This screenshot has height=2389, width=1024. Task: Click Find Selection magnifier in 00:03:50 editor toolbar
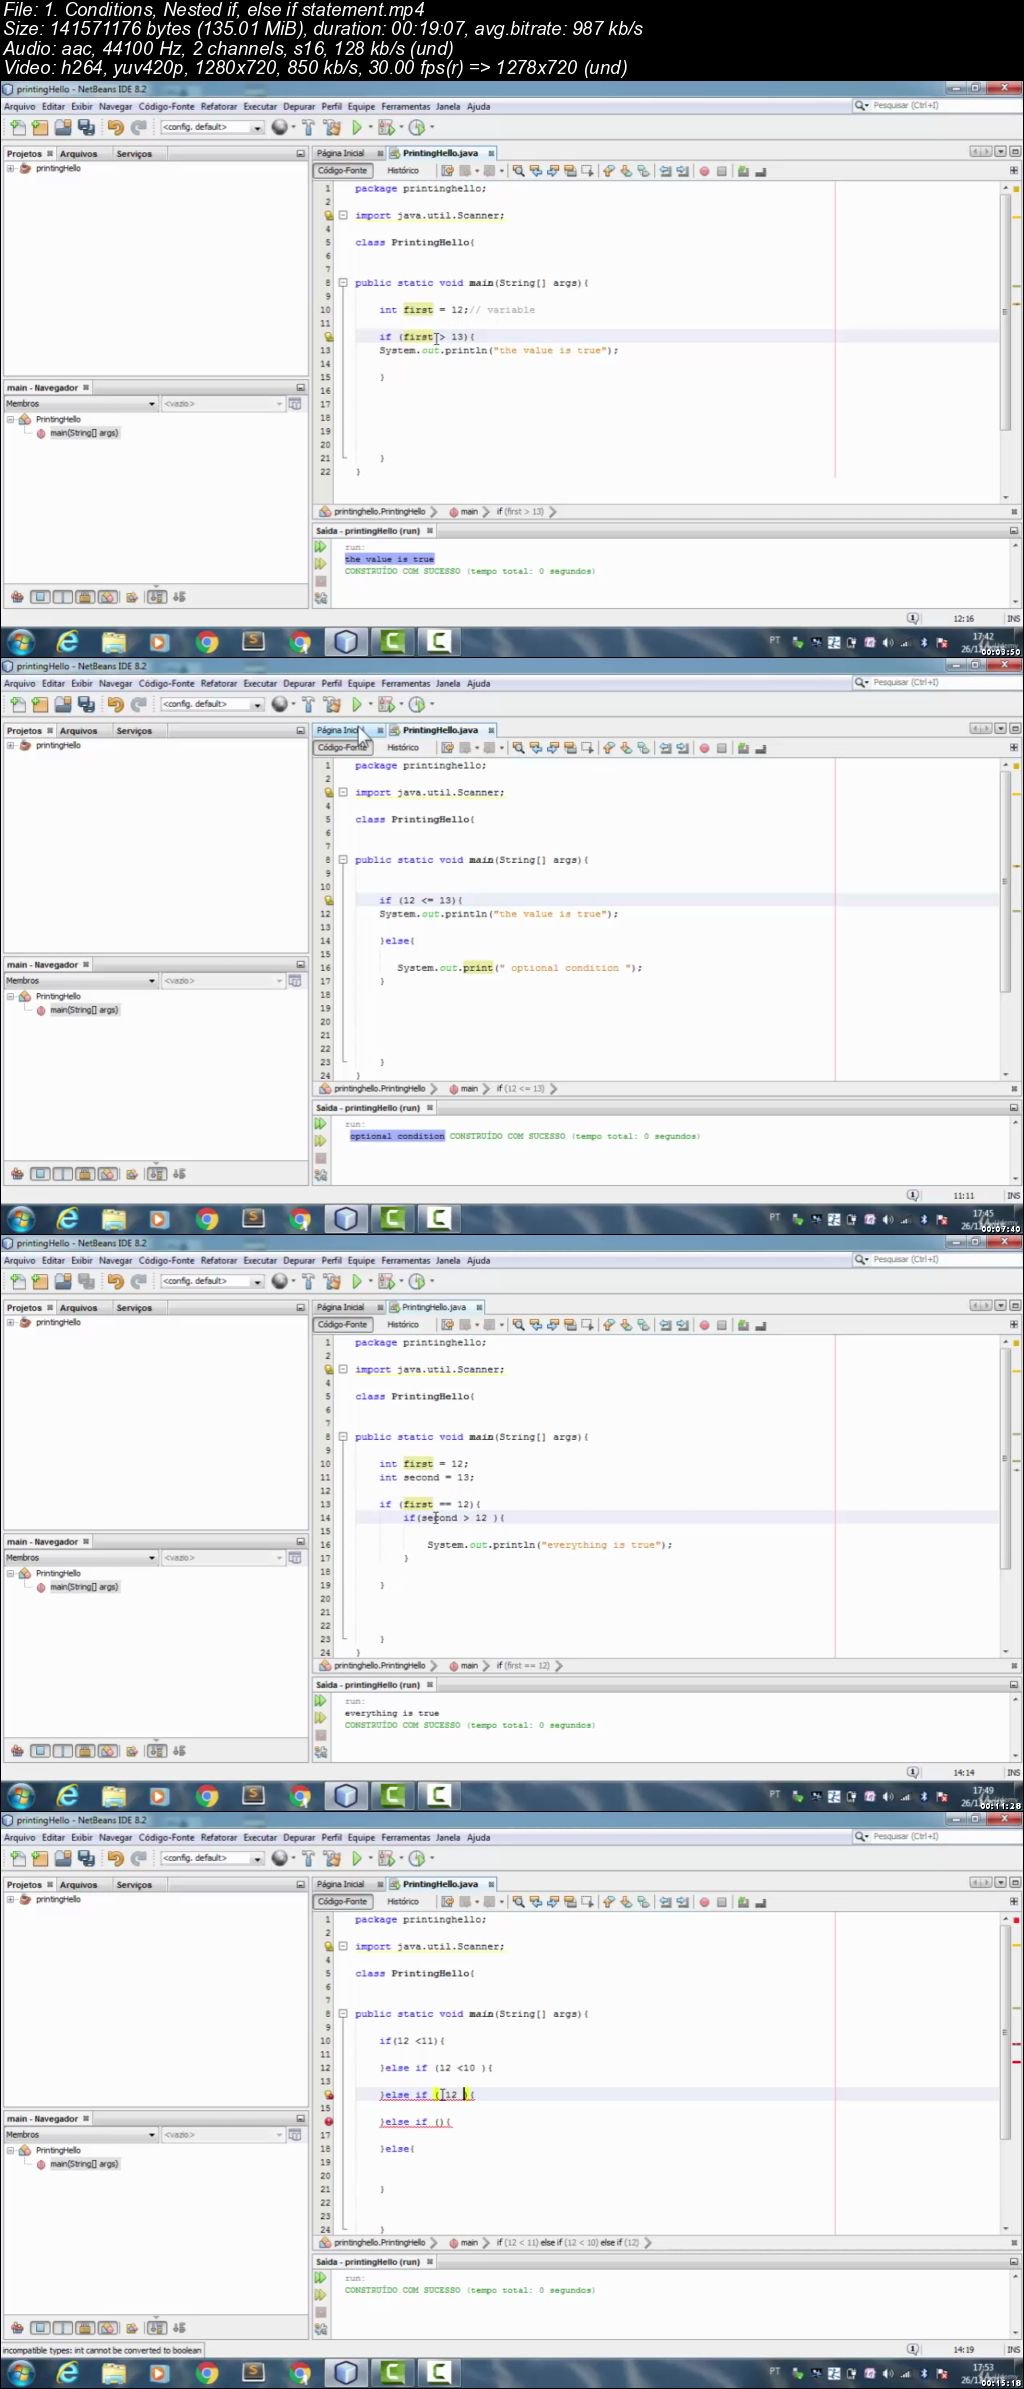(x=518, y=171)
